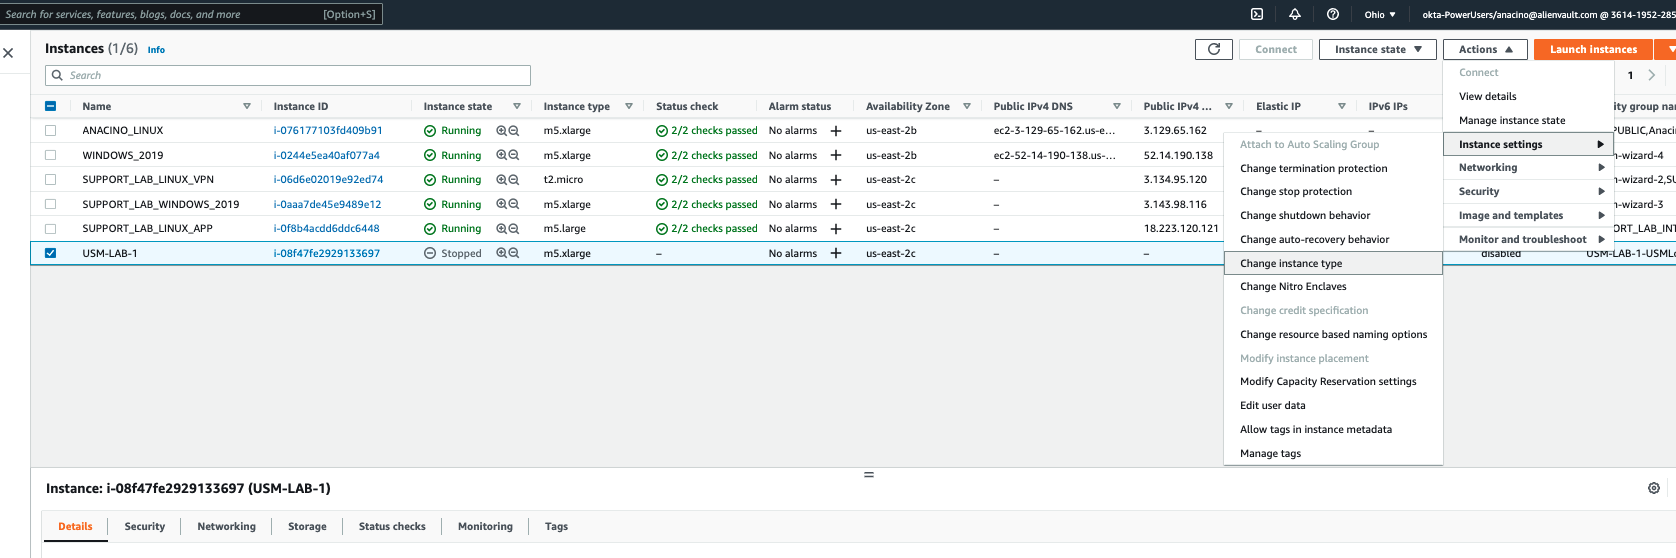Viewport: 1676px width, 558px height.
Task: Select Change termination protection
Action: pyautogui.click(x=1333, y=168)
